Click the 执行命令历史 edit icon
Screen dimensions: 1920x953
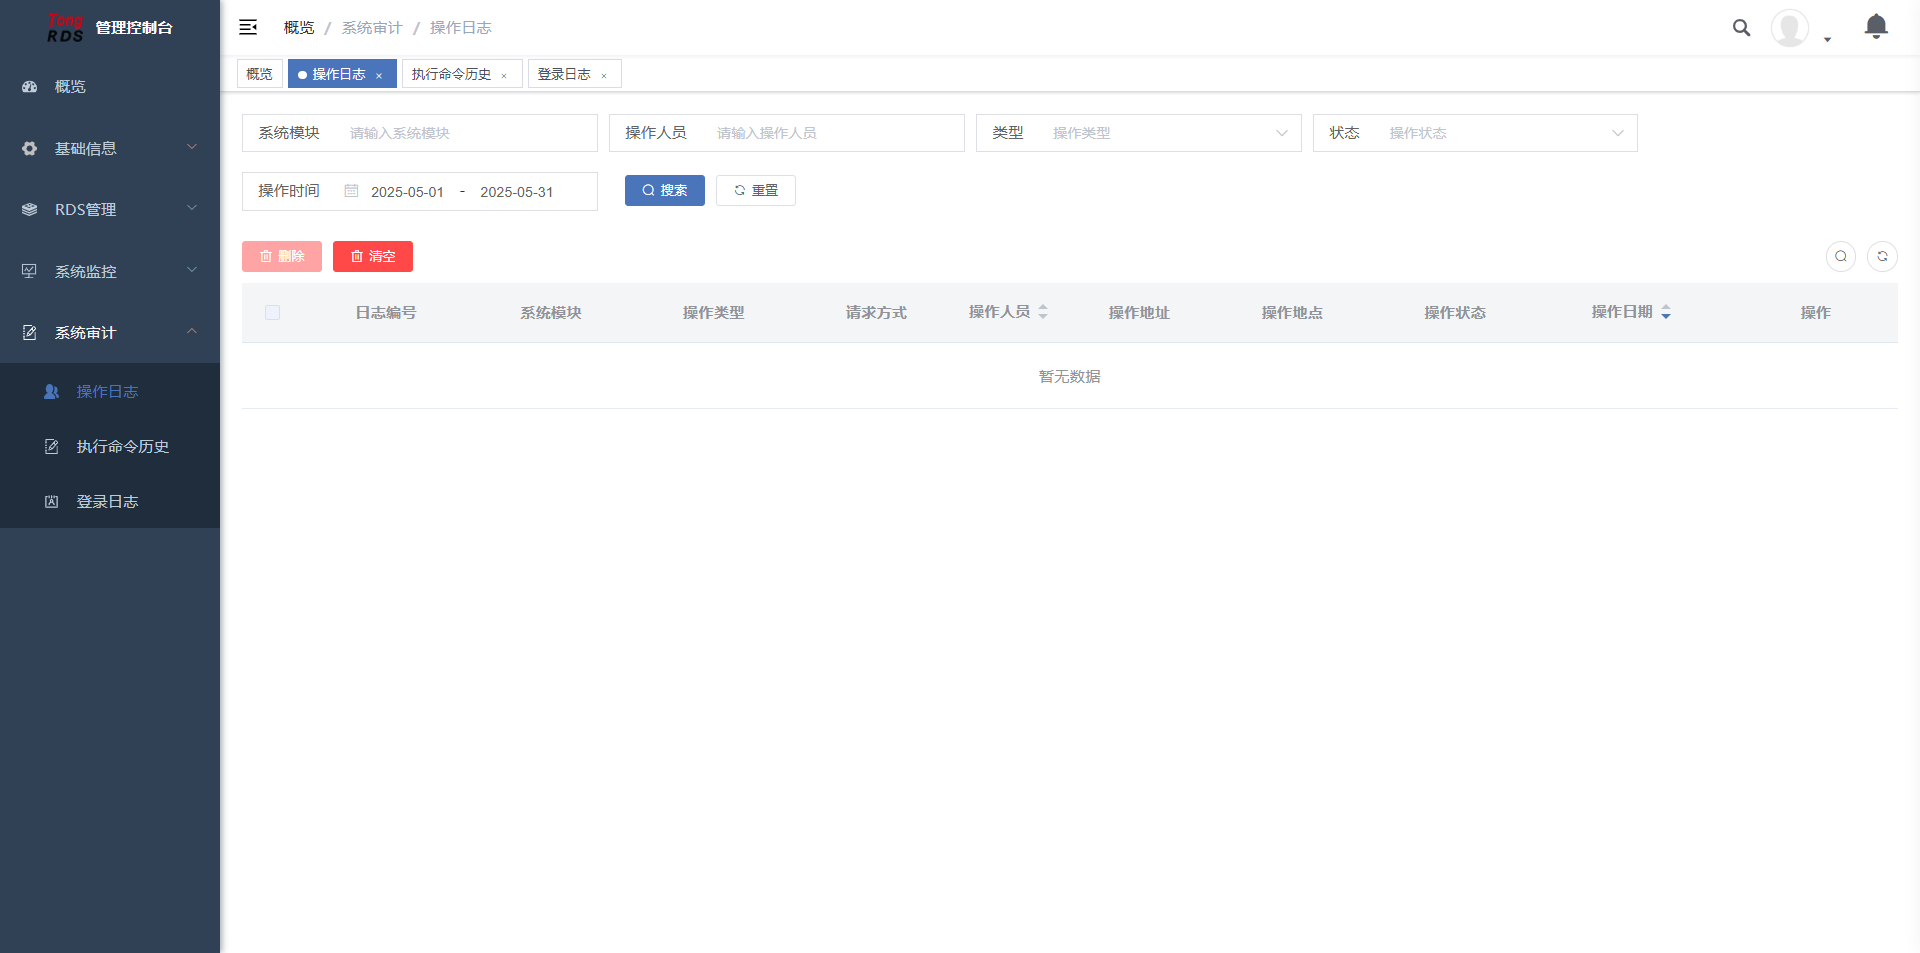(51, 447)
